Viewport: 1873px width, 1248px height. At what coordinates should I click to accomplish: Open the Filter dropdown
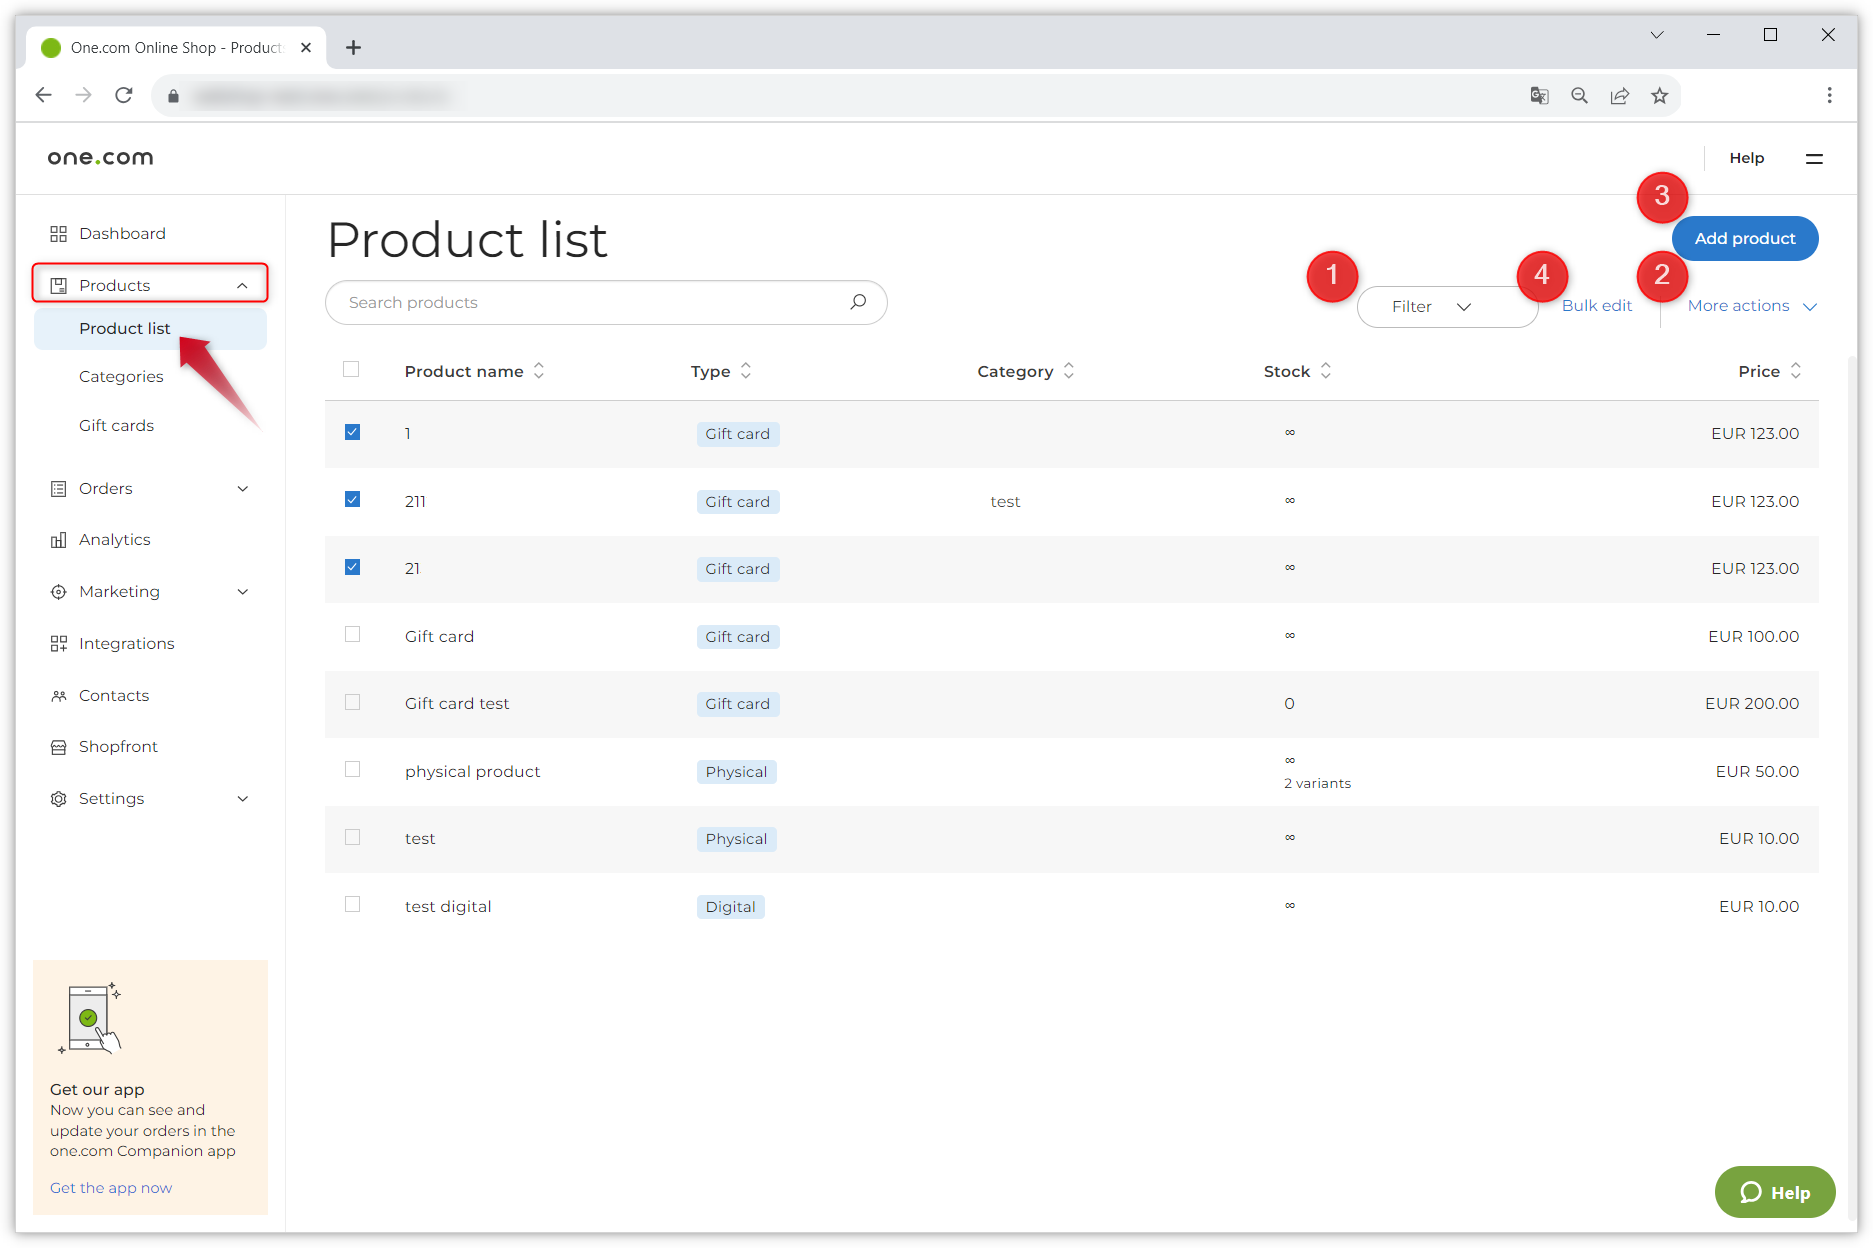click(1431, 307)
